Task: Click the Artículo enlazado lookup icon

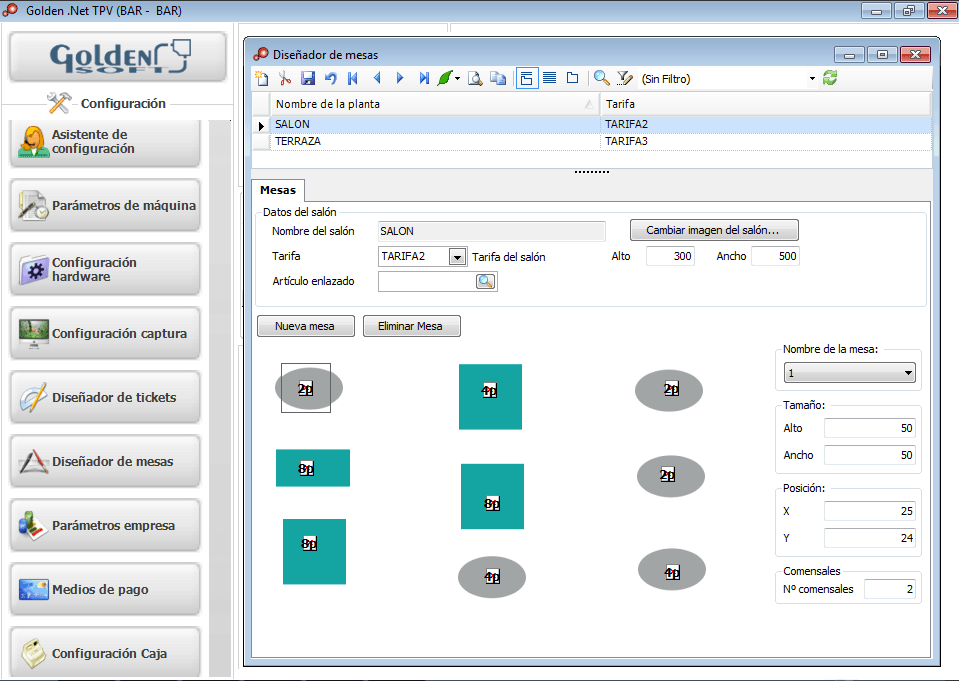Action: point(485,282)
